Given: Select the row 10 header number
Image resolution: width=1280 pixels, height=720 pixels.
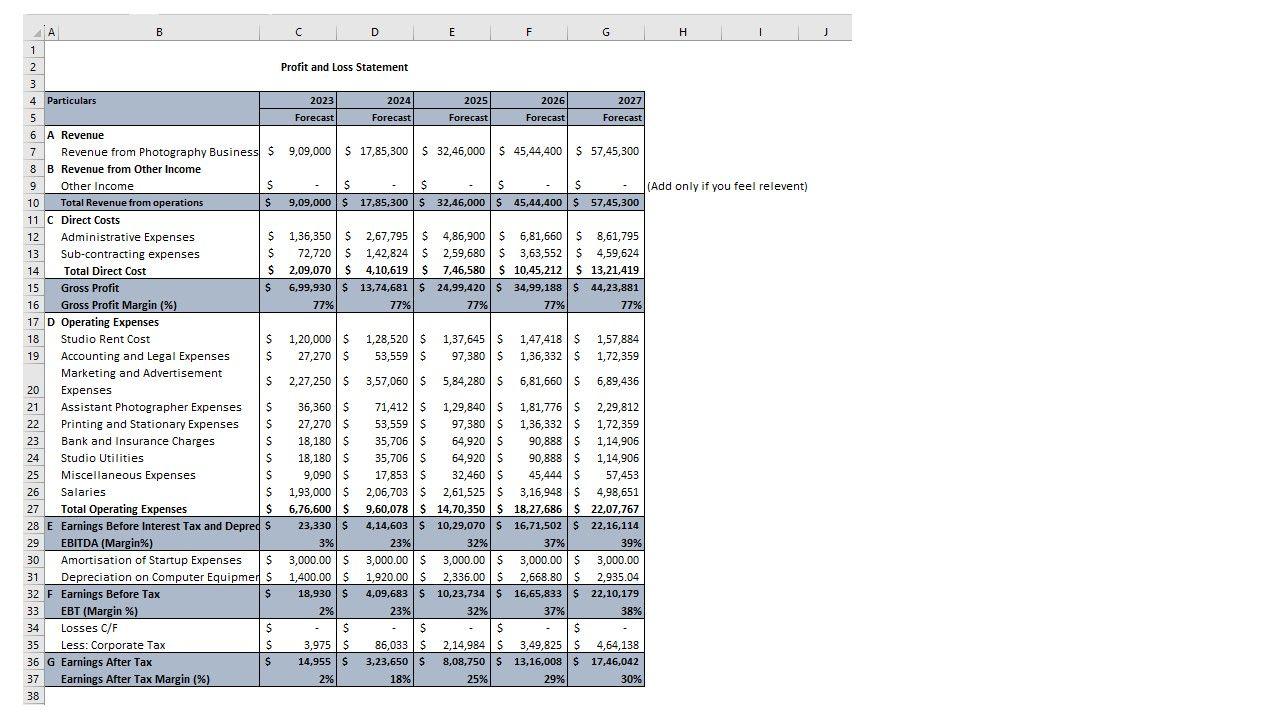Looking at the screenshot, I should tap(33, 203).
